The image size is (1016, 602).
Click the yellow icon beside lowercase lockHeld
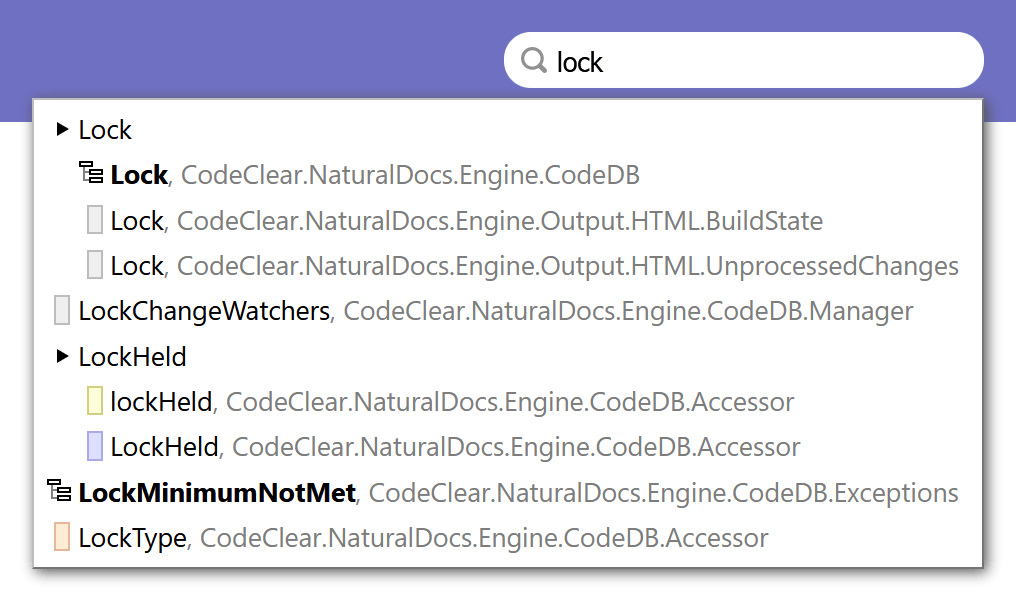(x=95, y=401)
